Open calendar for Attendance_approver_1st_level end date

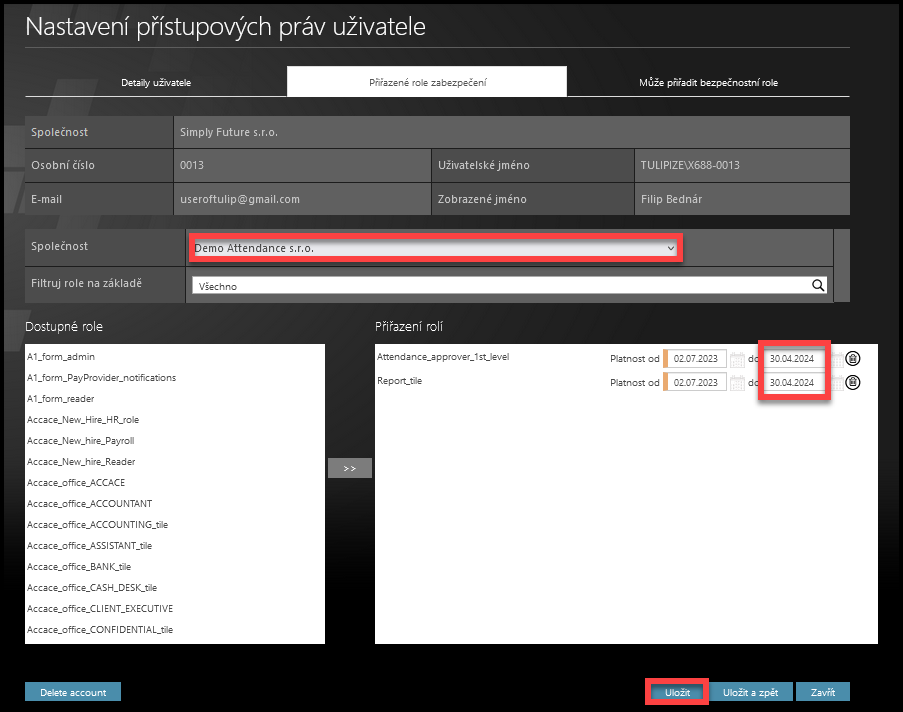click(x=836, y=358)
